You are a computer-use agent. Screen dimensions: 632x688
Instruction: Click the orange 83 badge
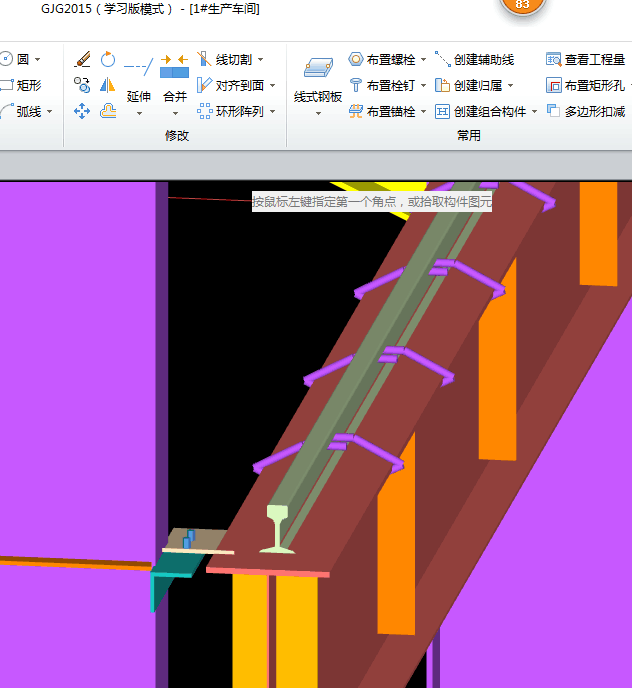pyautogui.click(x=522, y=5)
